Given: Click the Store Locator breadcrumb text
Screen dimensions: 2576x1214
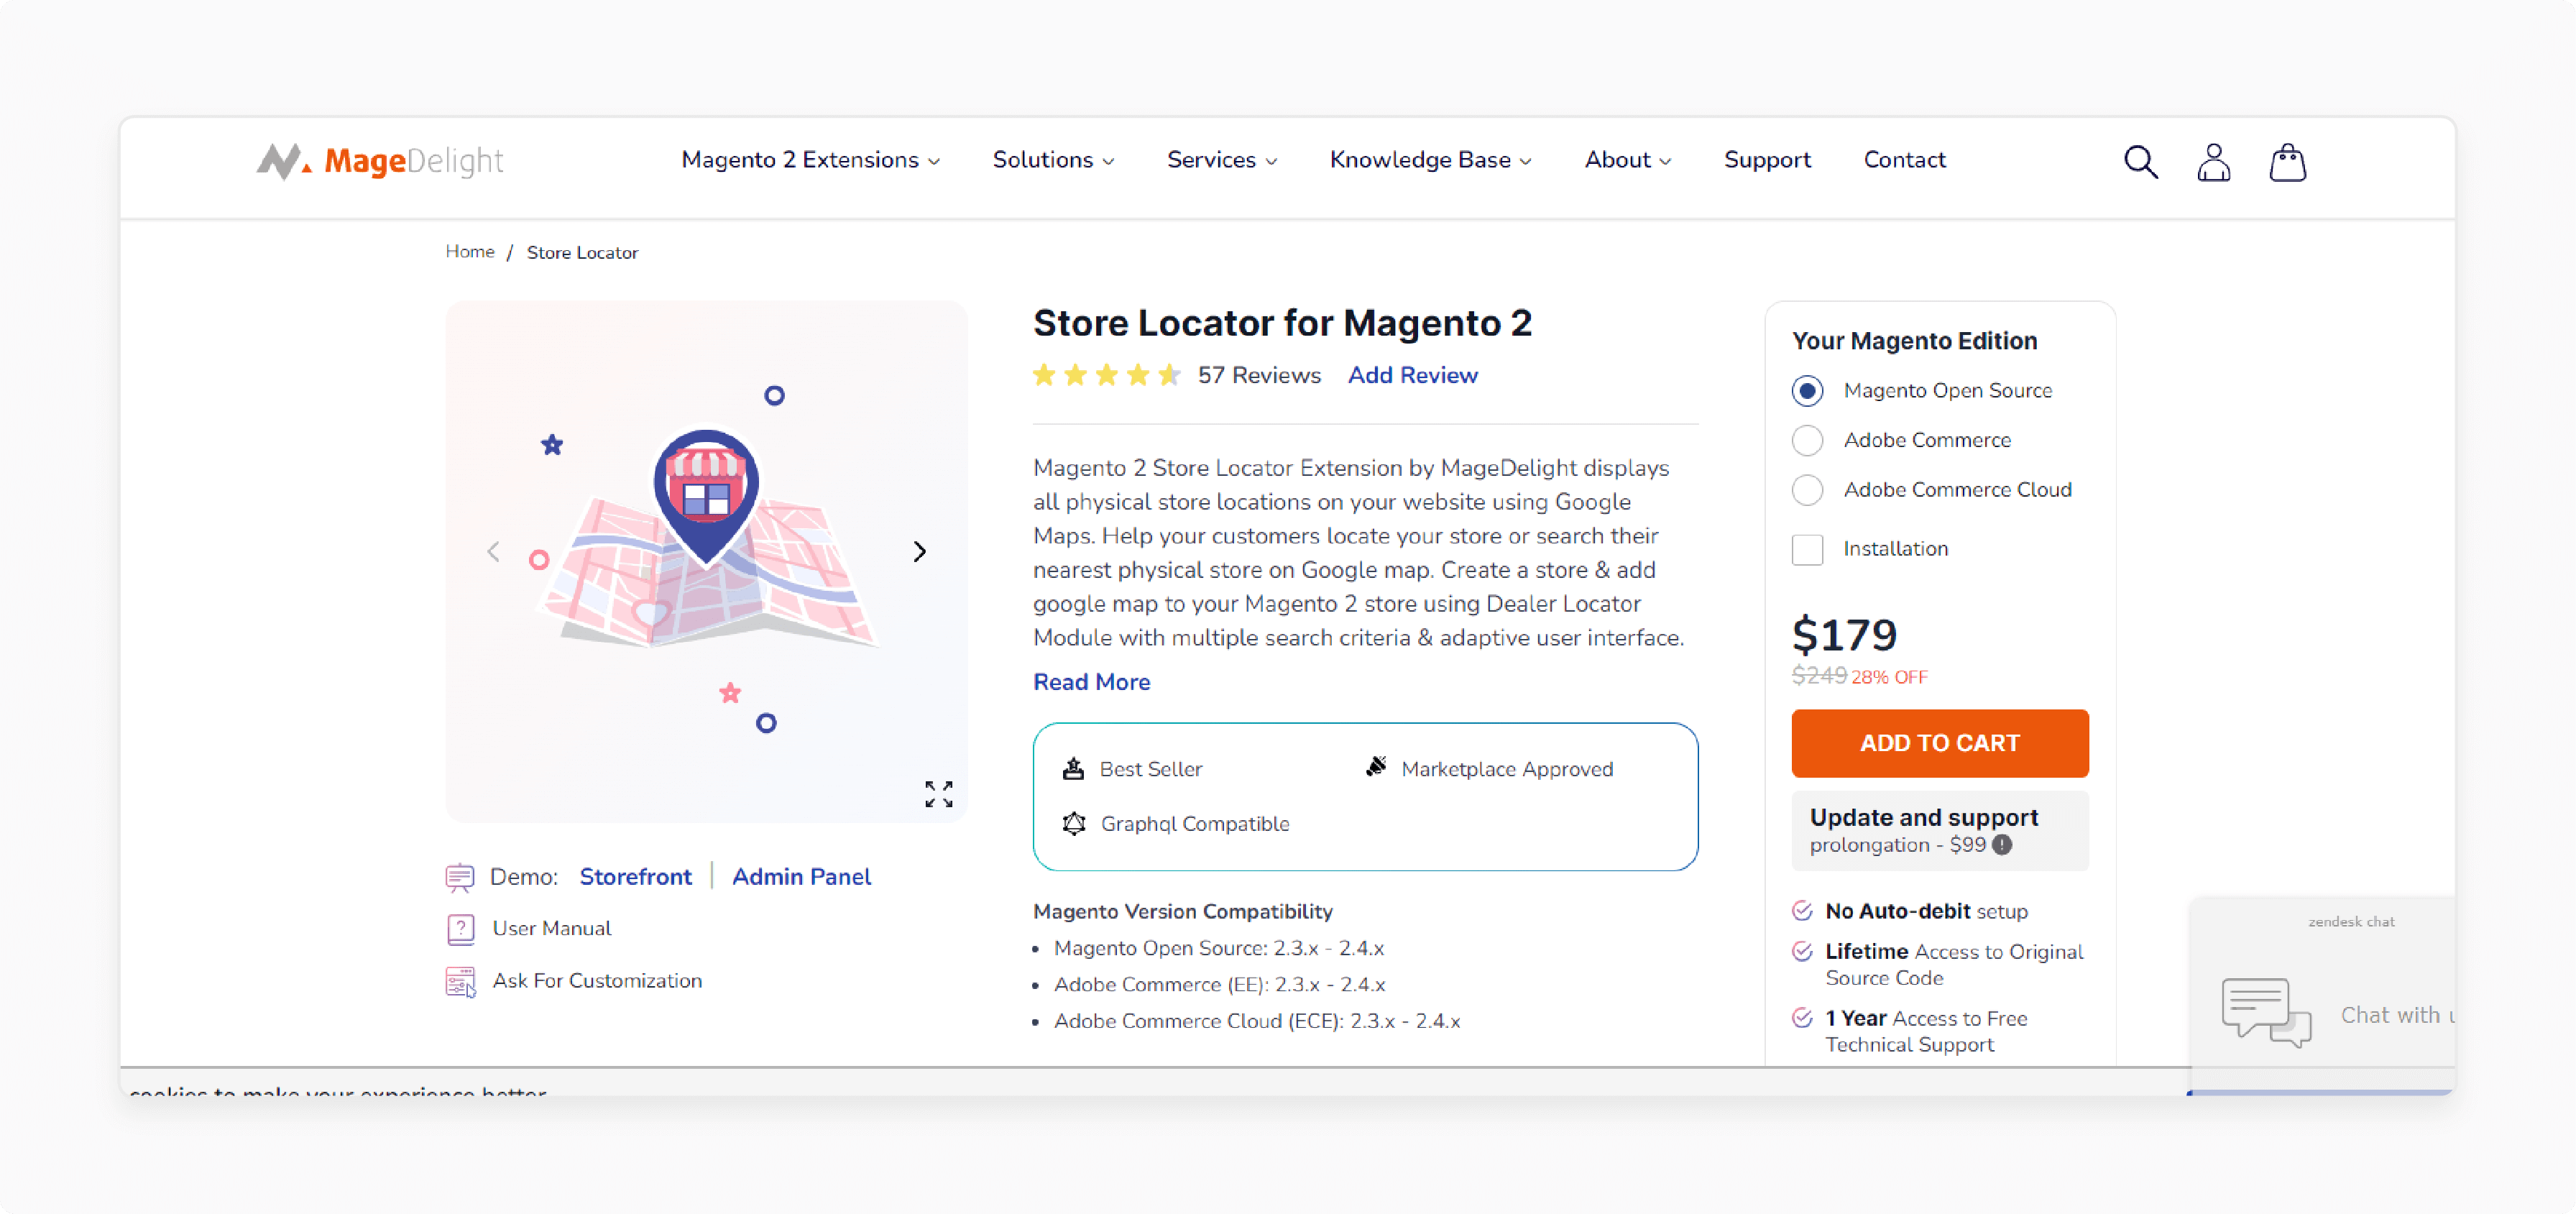Looking at the screenshot, I should coord(582,252).
